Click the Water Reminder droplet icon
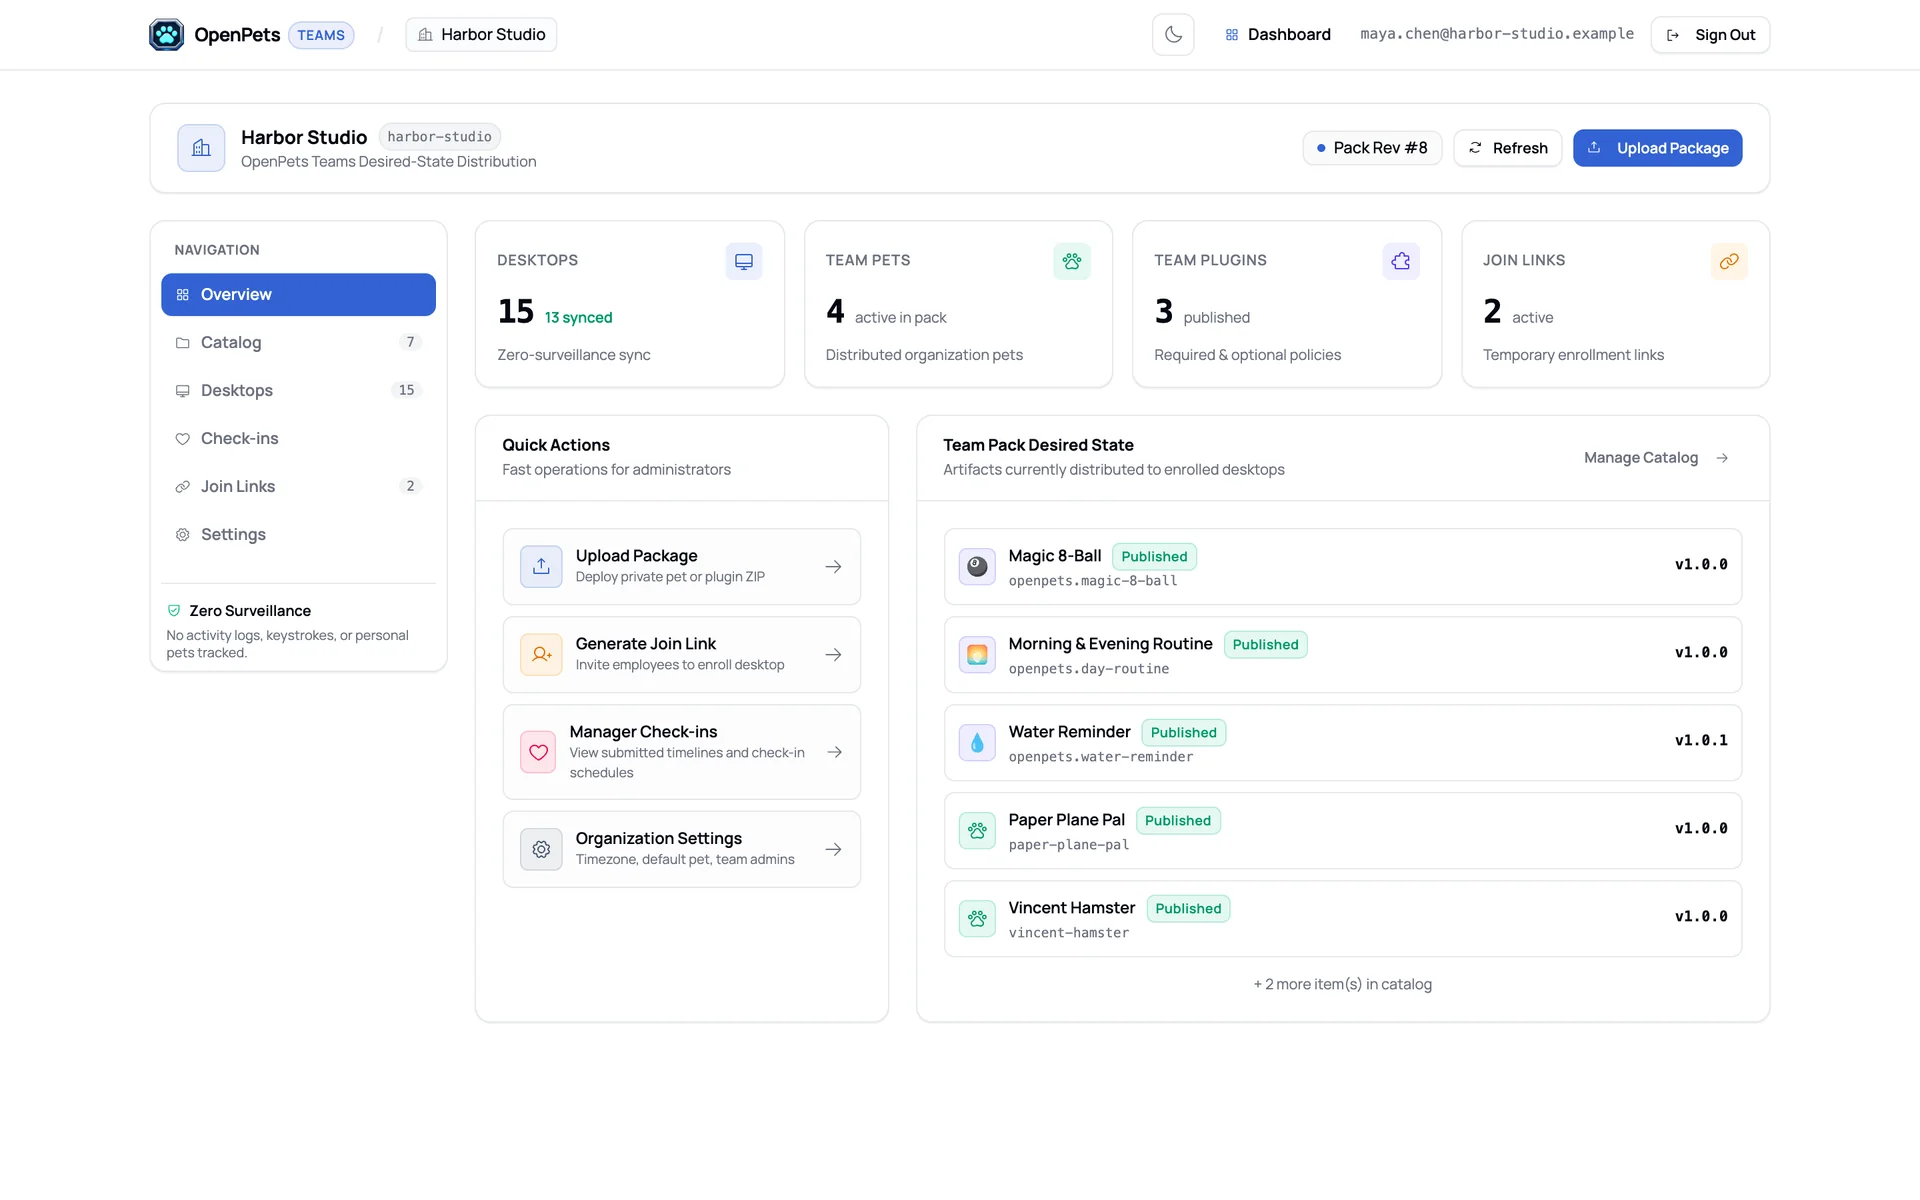The image size is (1920, 1200). pos(977,743)
